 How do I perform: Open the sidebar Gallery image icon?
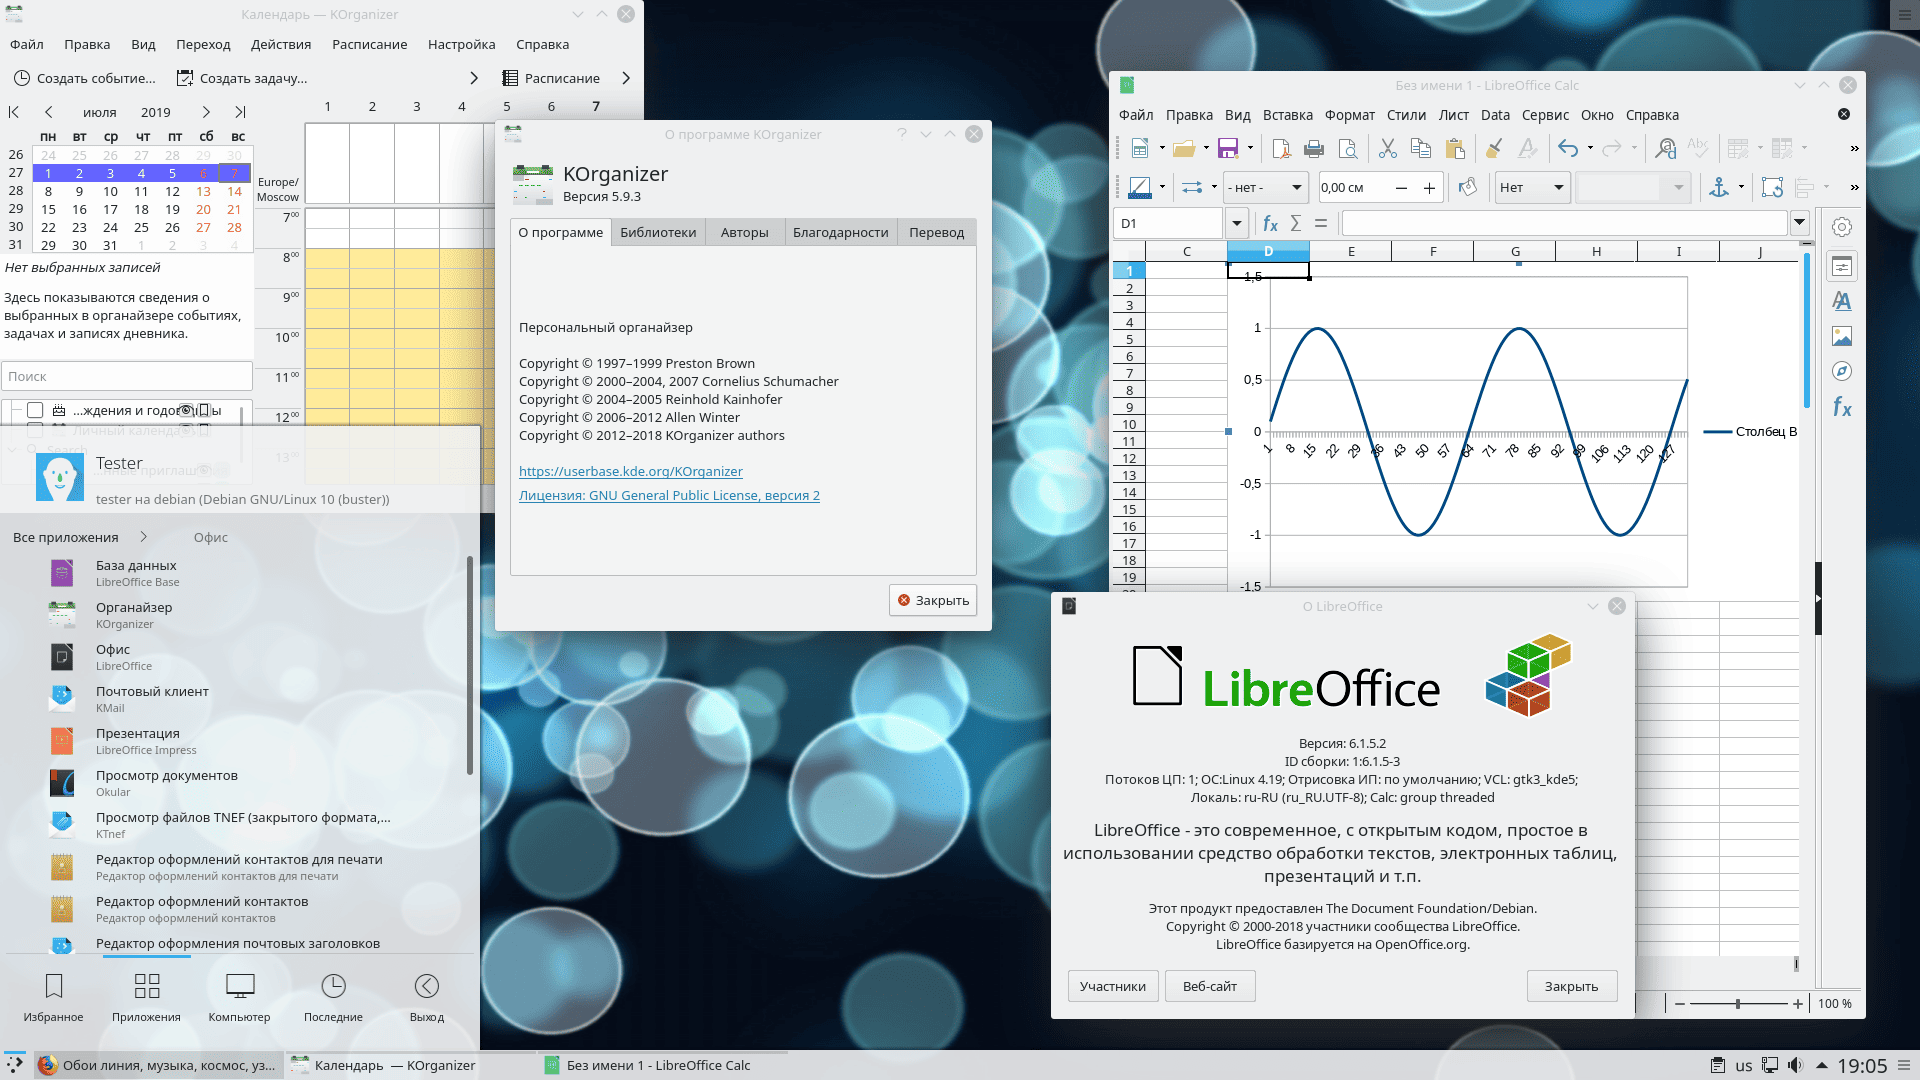1842,337
